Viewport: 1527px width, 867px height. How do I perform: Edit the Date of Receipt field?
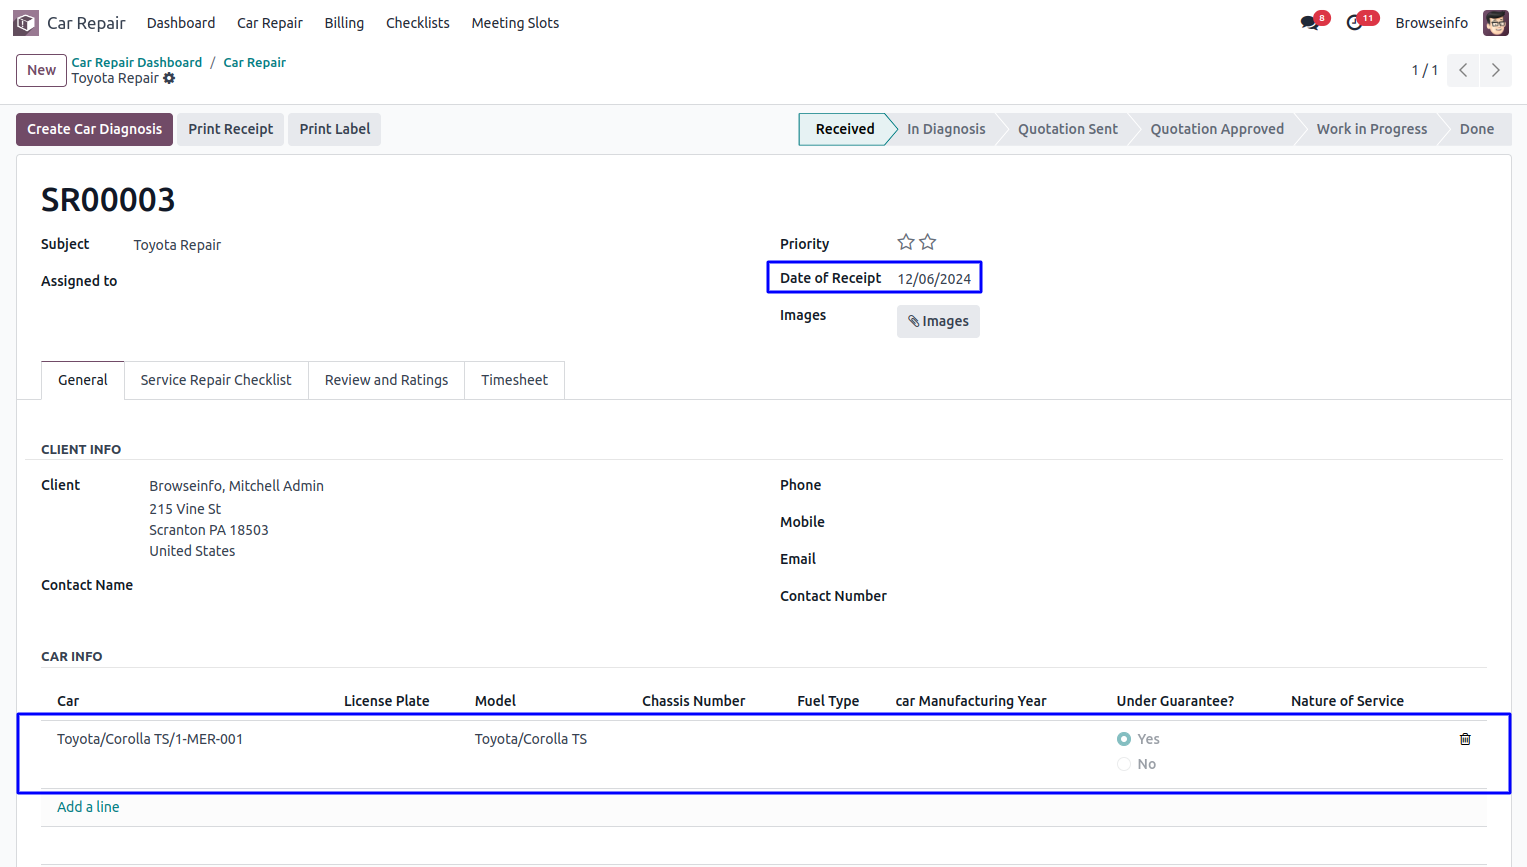pos(934,279)
